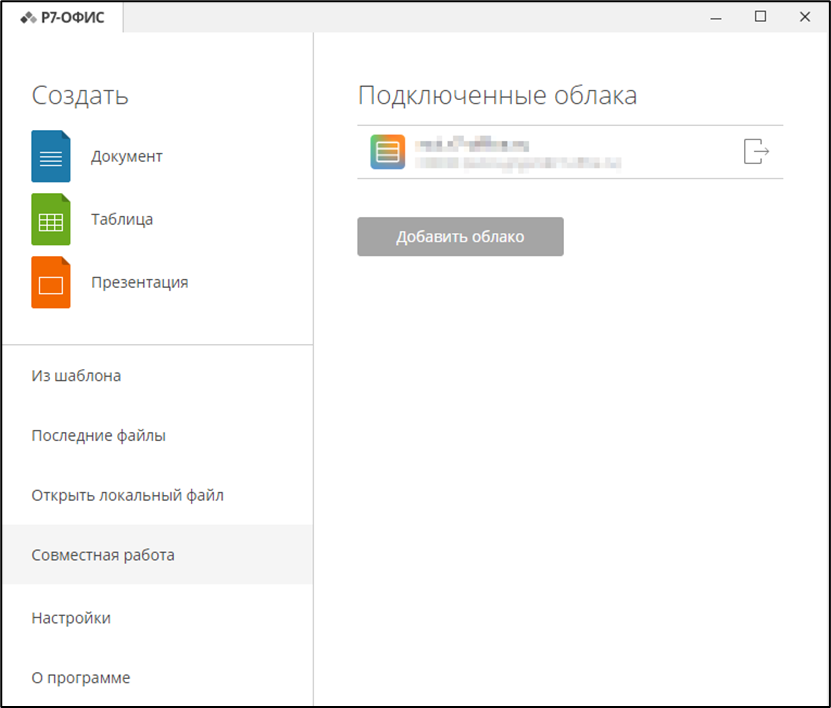Log out of connected cloud via exit icon

[x=756, y=152]
